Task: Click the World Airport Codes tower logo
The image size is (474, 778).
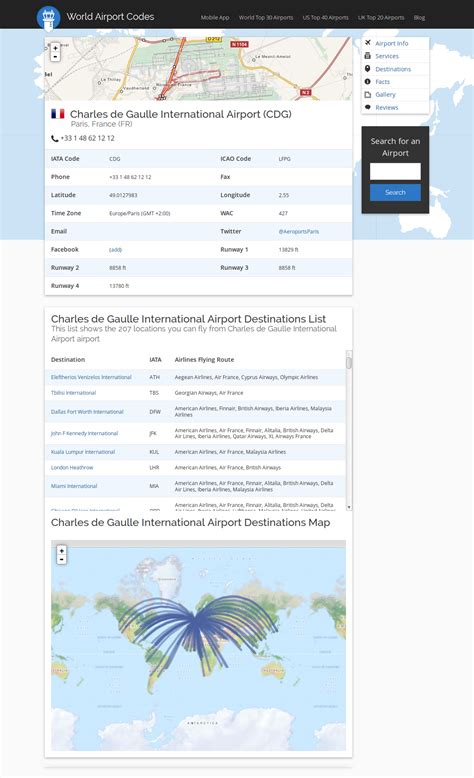Action: pyautogui.click(x=48, y=17)
